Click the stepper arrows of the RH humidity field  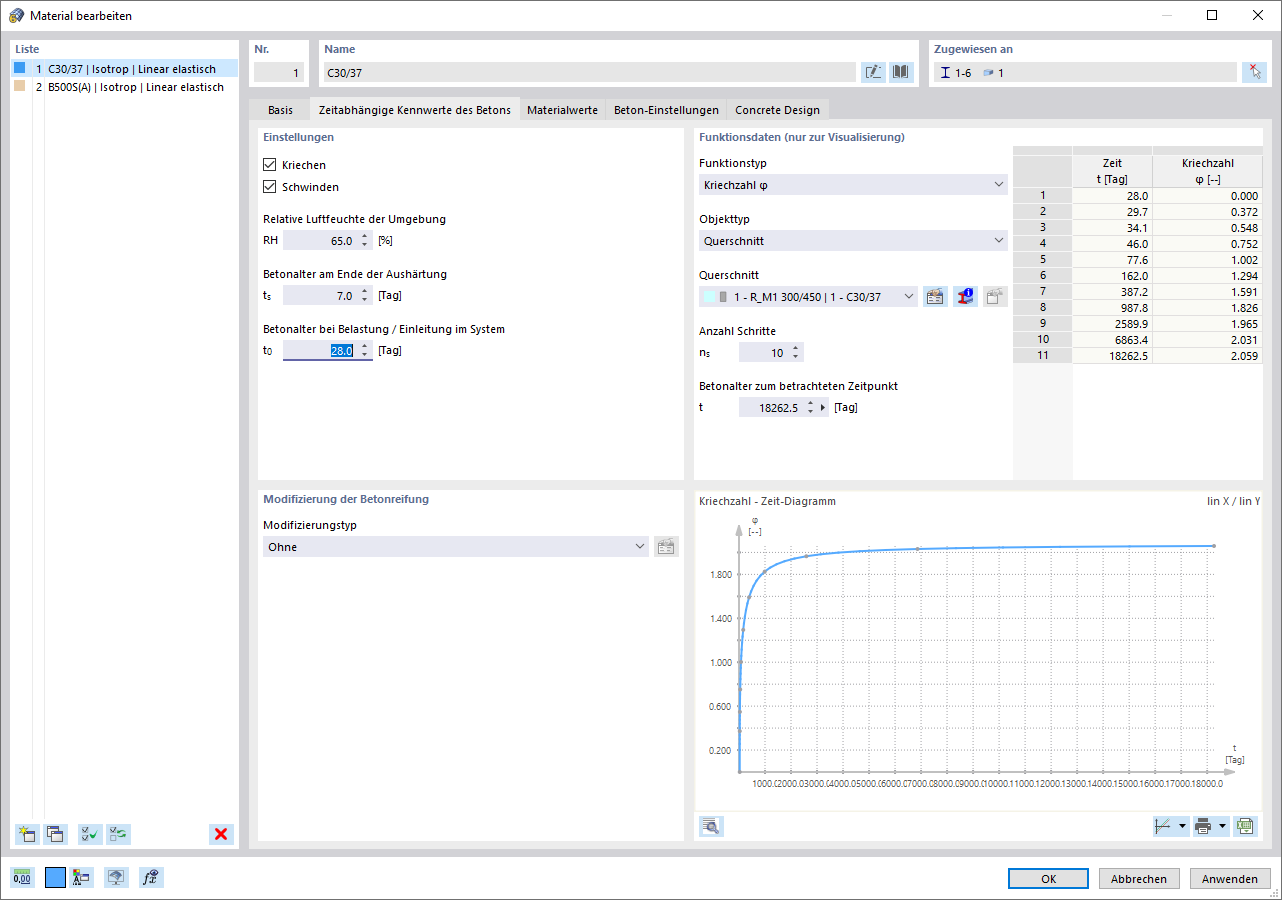coord(365,241)
